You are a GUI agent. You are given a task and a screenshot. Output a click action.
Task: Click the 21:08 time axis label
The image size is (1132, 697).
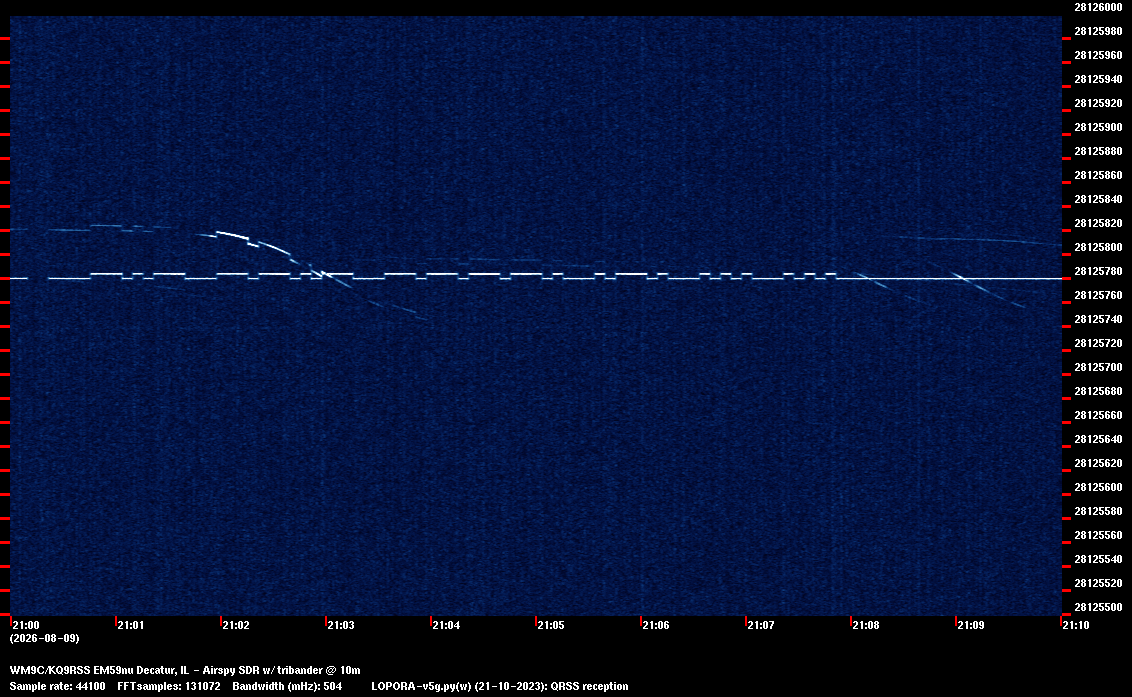point(866,625)
